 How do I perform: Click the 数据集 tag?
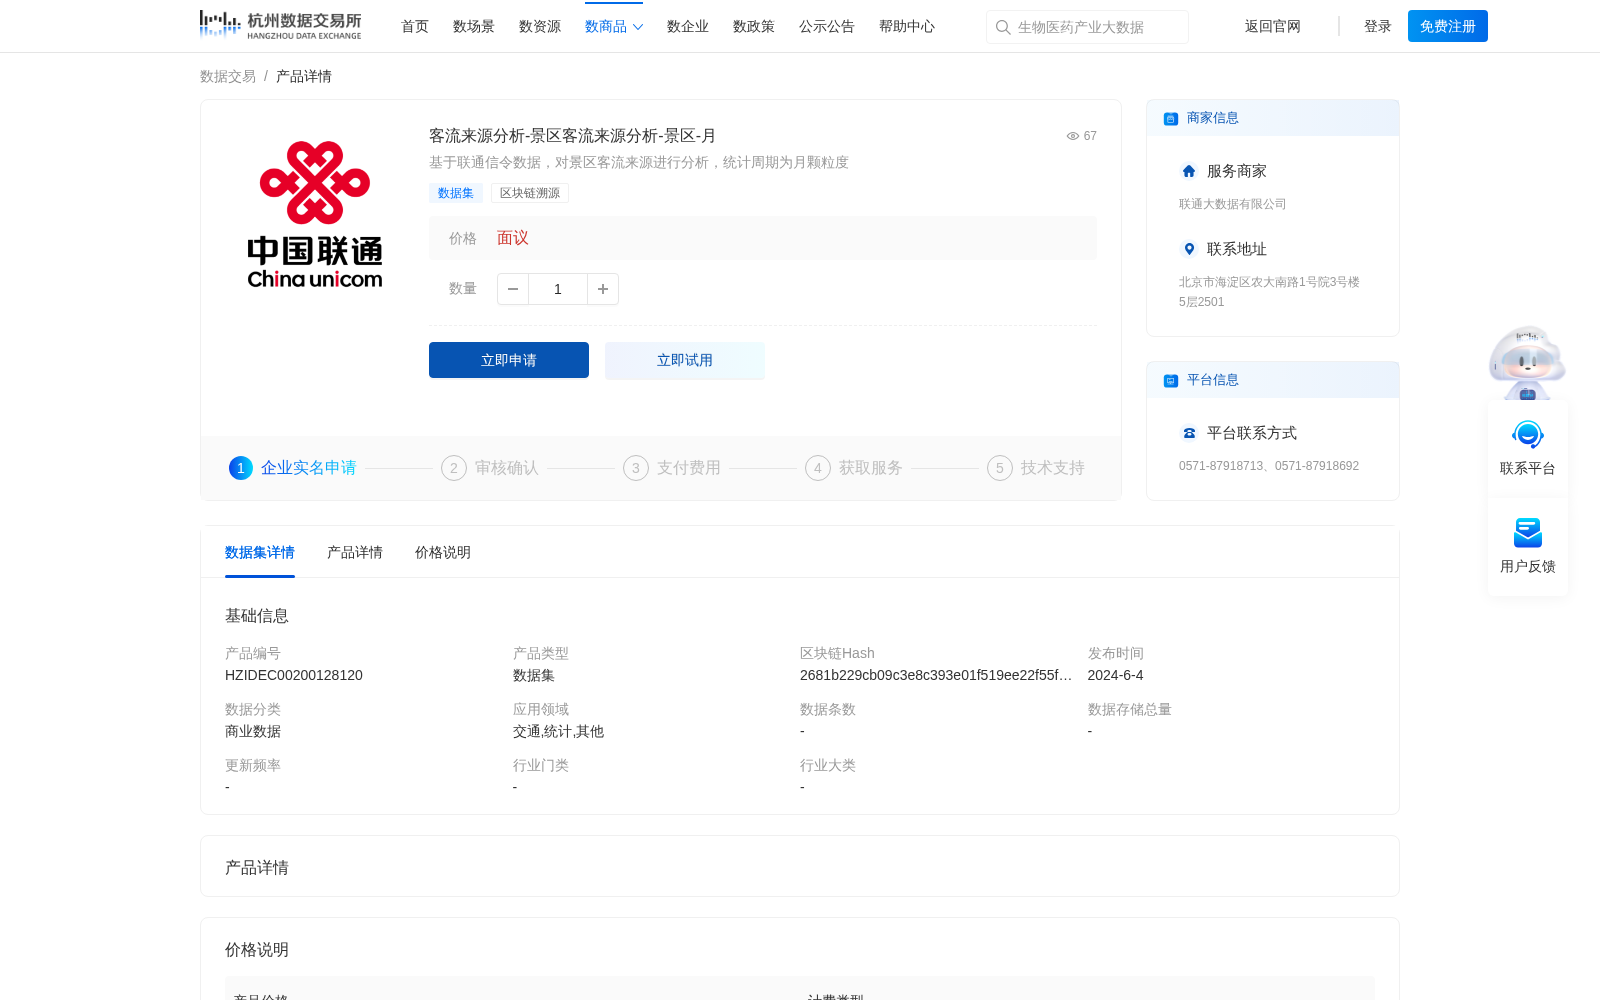(x=456, y=193)
